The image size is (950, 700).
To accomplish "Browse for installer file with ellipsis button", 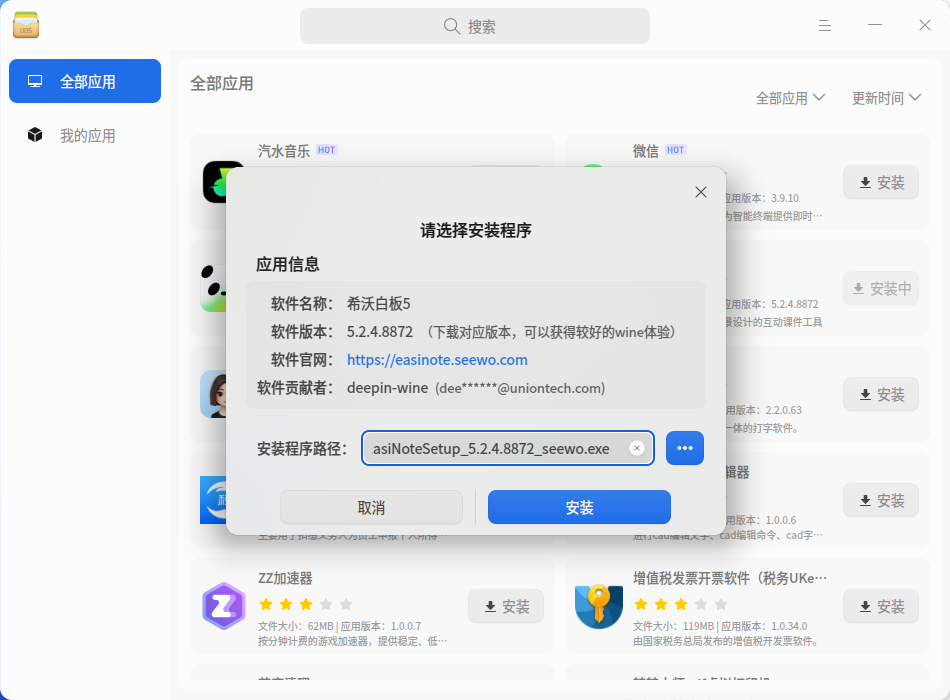I will (685, 448).
